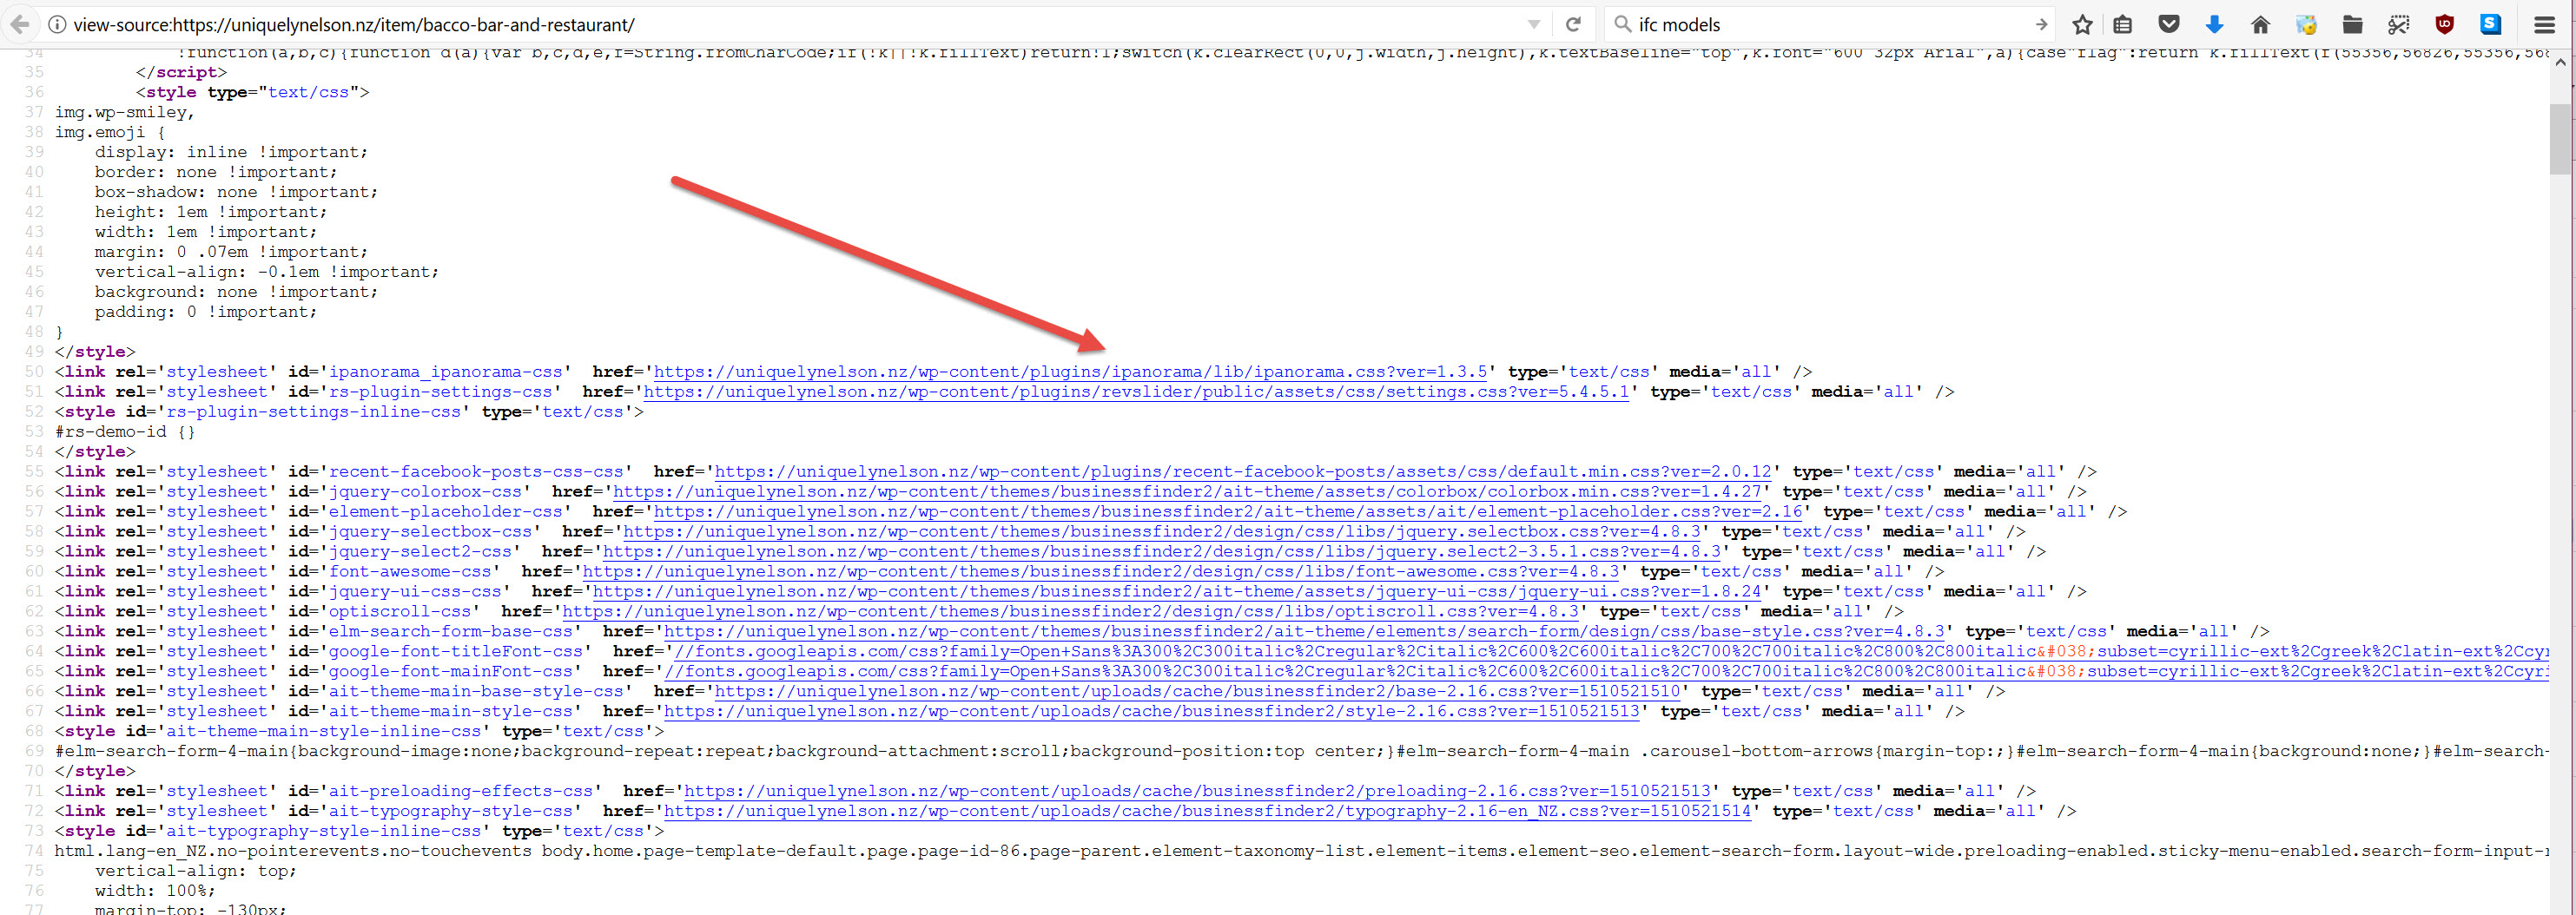Show bookmarks list icon

tap(2122, 25)
